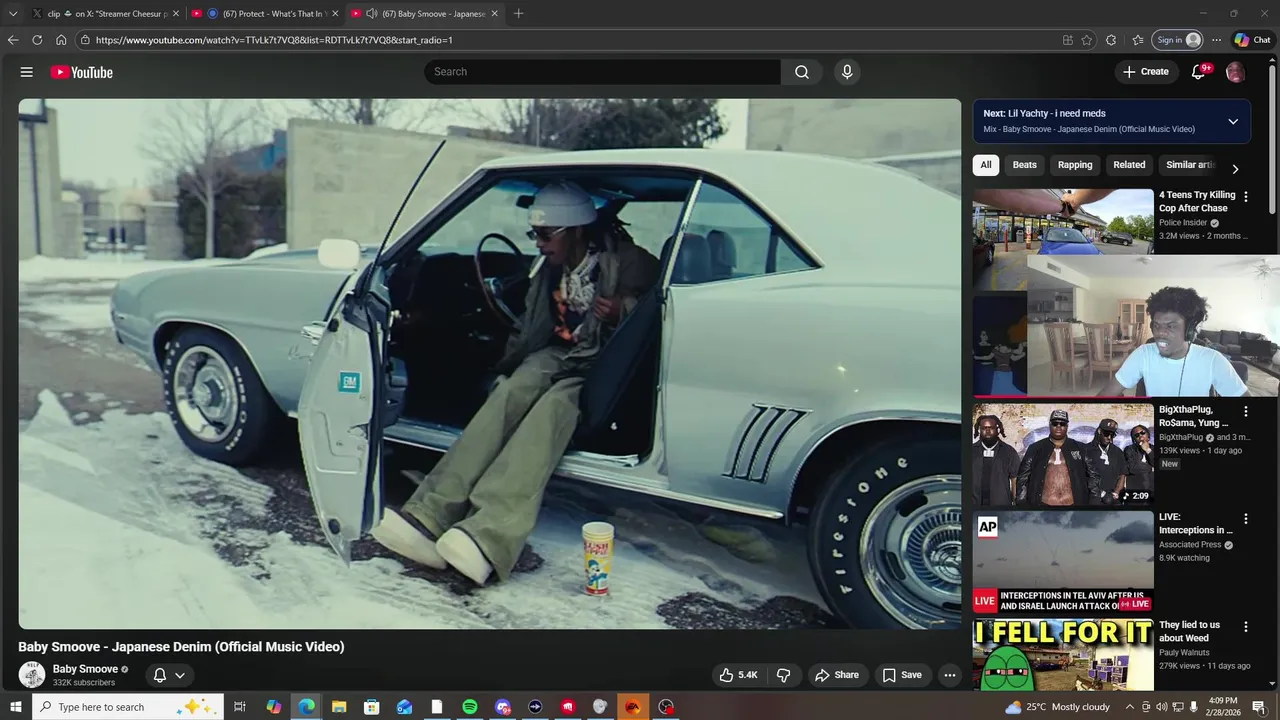Click the Japanese Denim video player
Screen dimensions: 1280x720
coord(490,364)
